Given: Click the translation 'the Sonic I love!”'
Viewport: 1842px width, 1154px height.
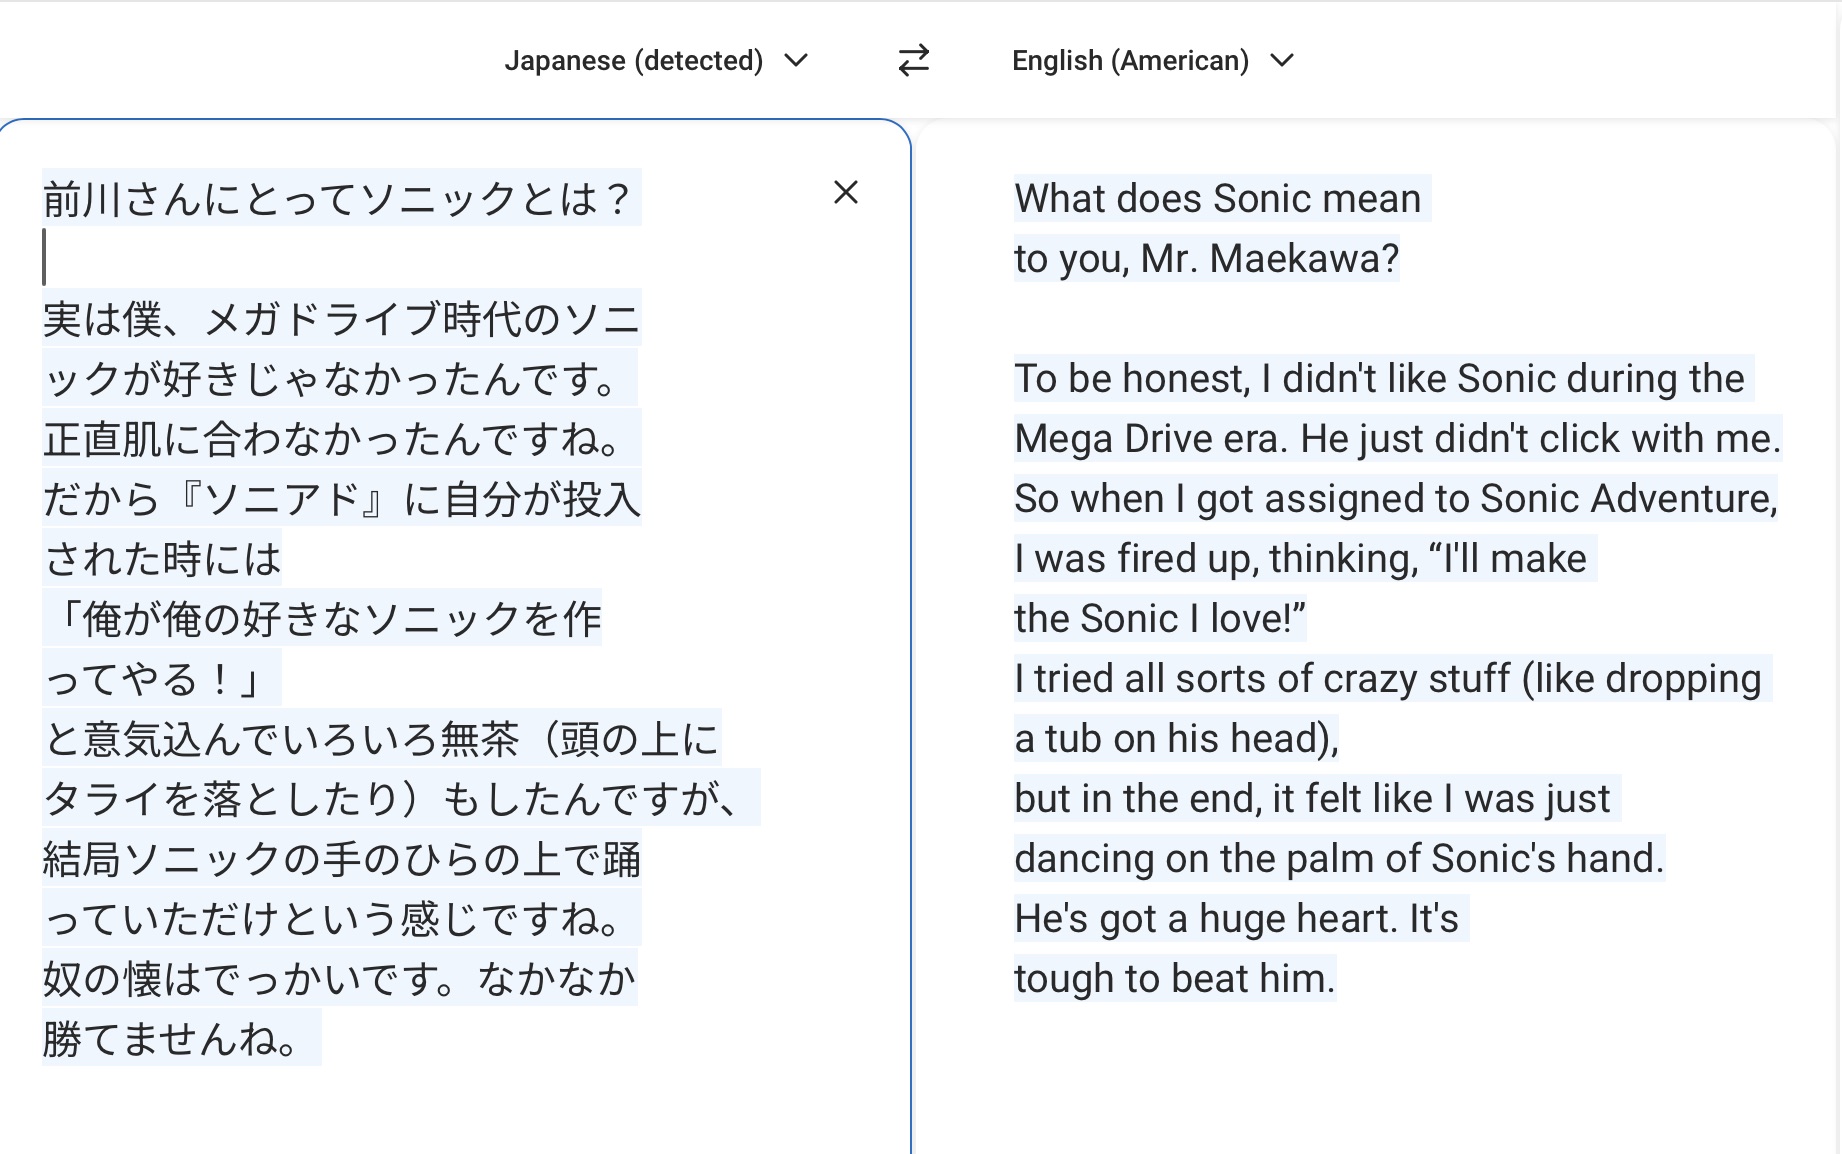Looking at the screenshot, I should 1161,618.
